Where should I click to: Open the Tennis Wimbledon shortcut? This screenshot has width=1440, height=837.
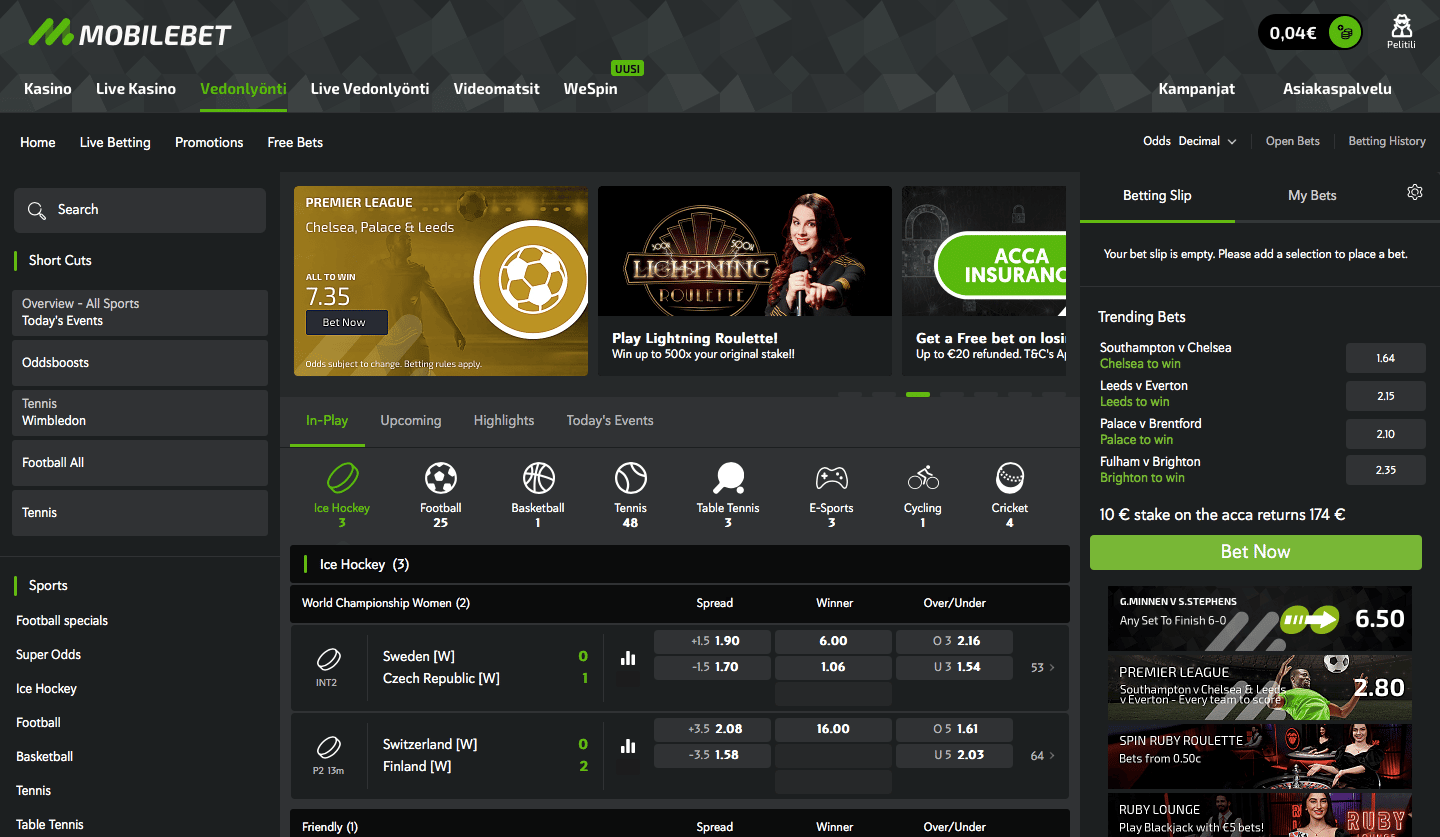tap(140, 413)
